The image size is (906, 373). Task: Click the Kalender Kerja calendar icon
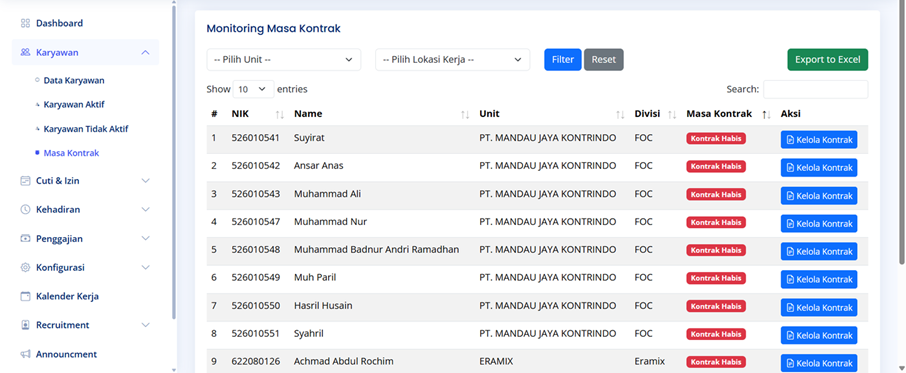(x=25, y=296)
